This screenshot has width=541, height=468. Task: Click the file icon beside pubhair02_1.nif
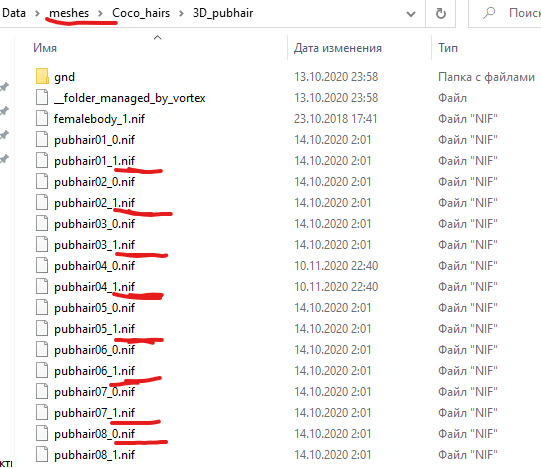pyautogui.click(x=42, y=203)
